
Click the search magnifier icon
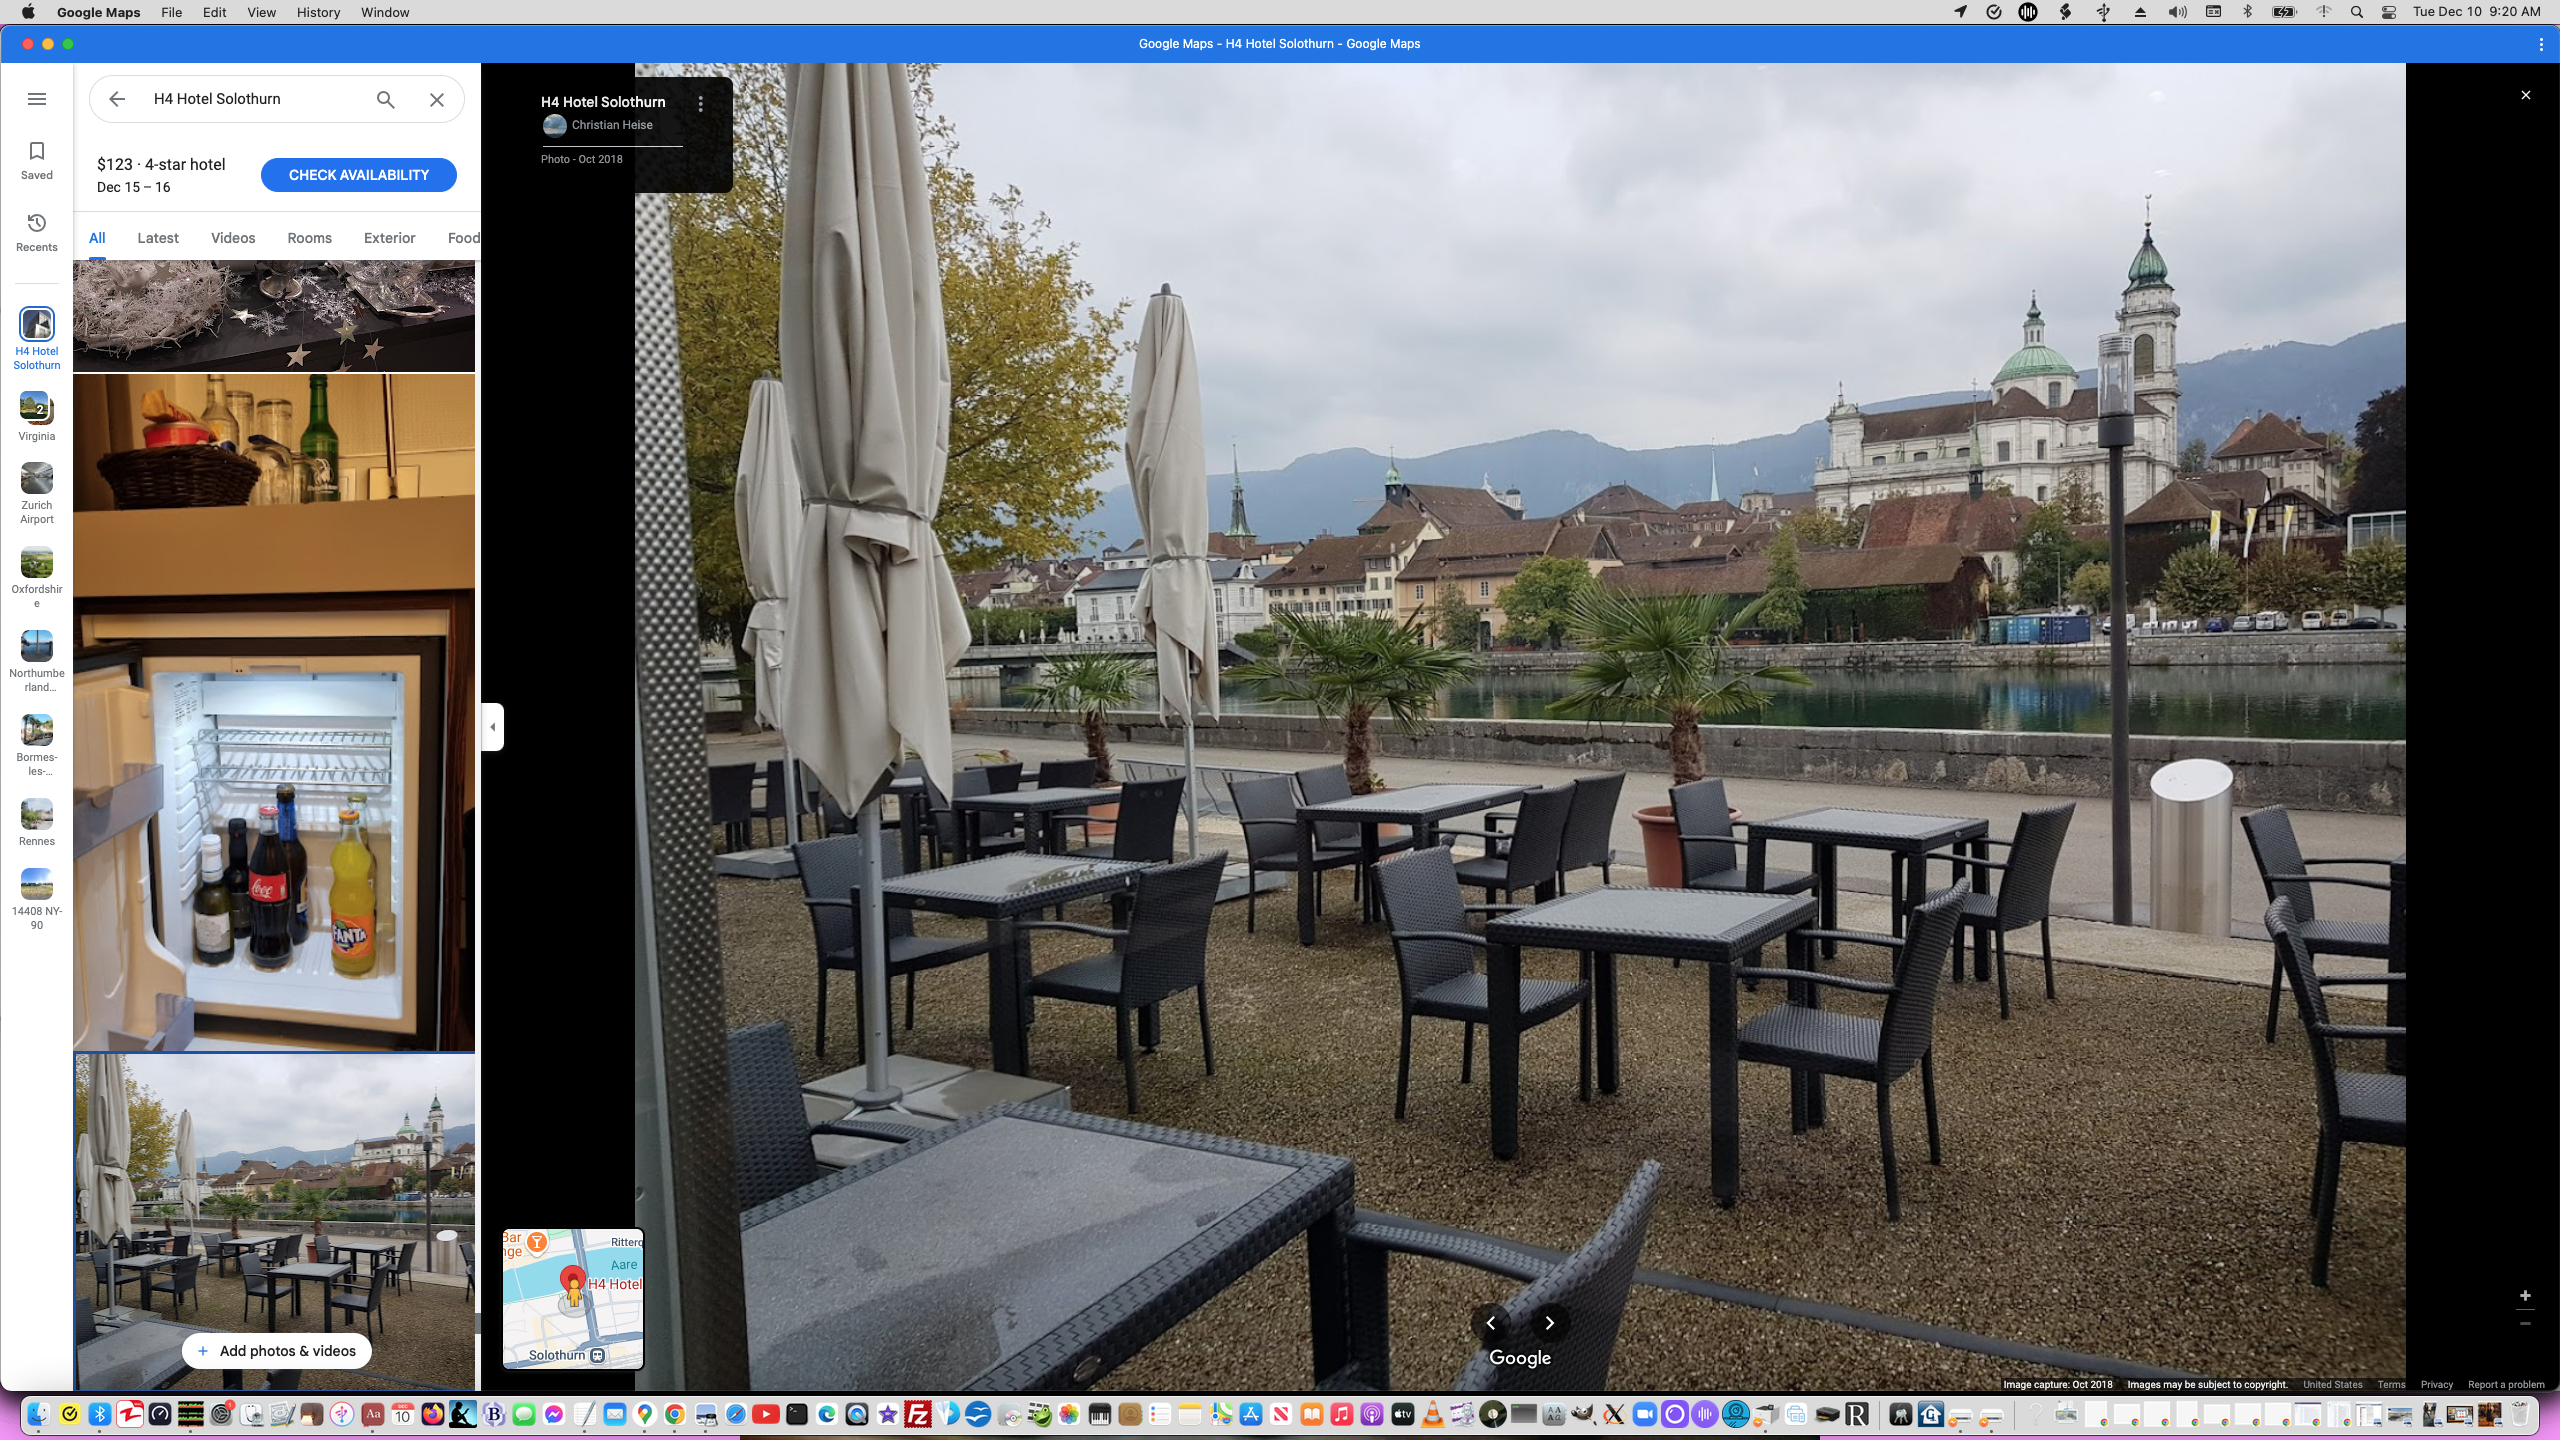click(385, 99)
